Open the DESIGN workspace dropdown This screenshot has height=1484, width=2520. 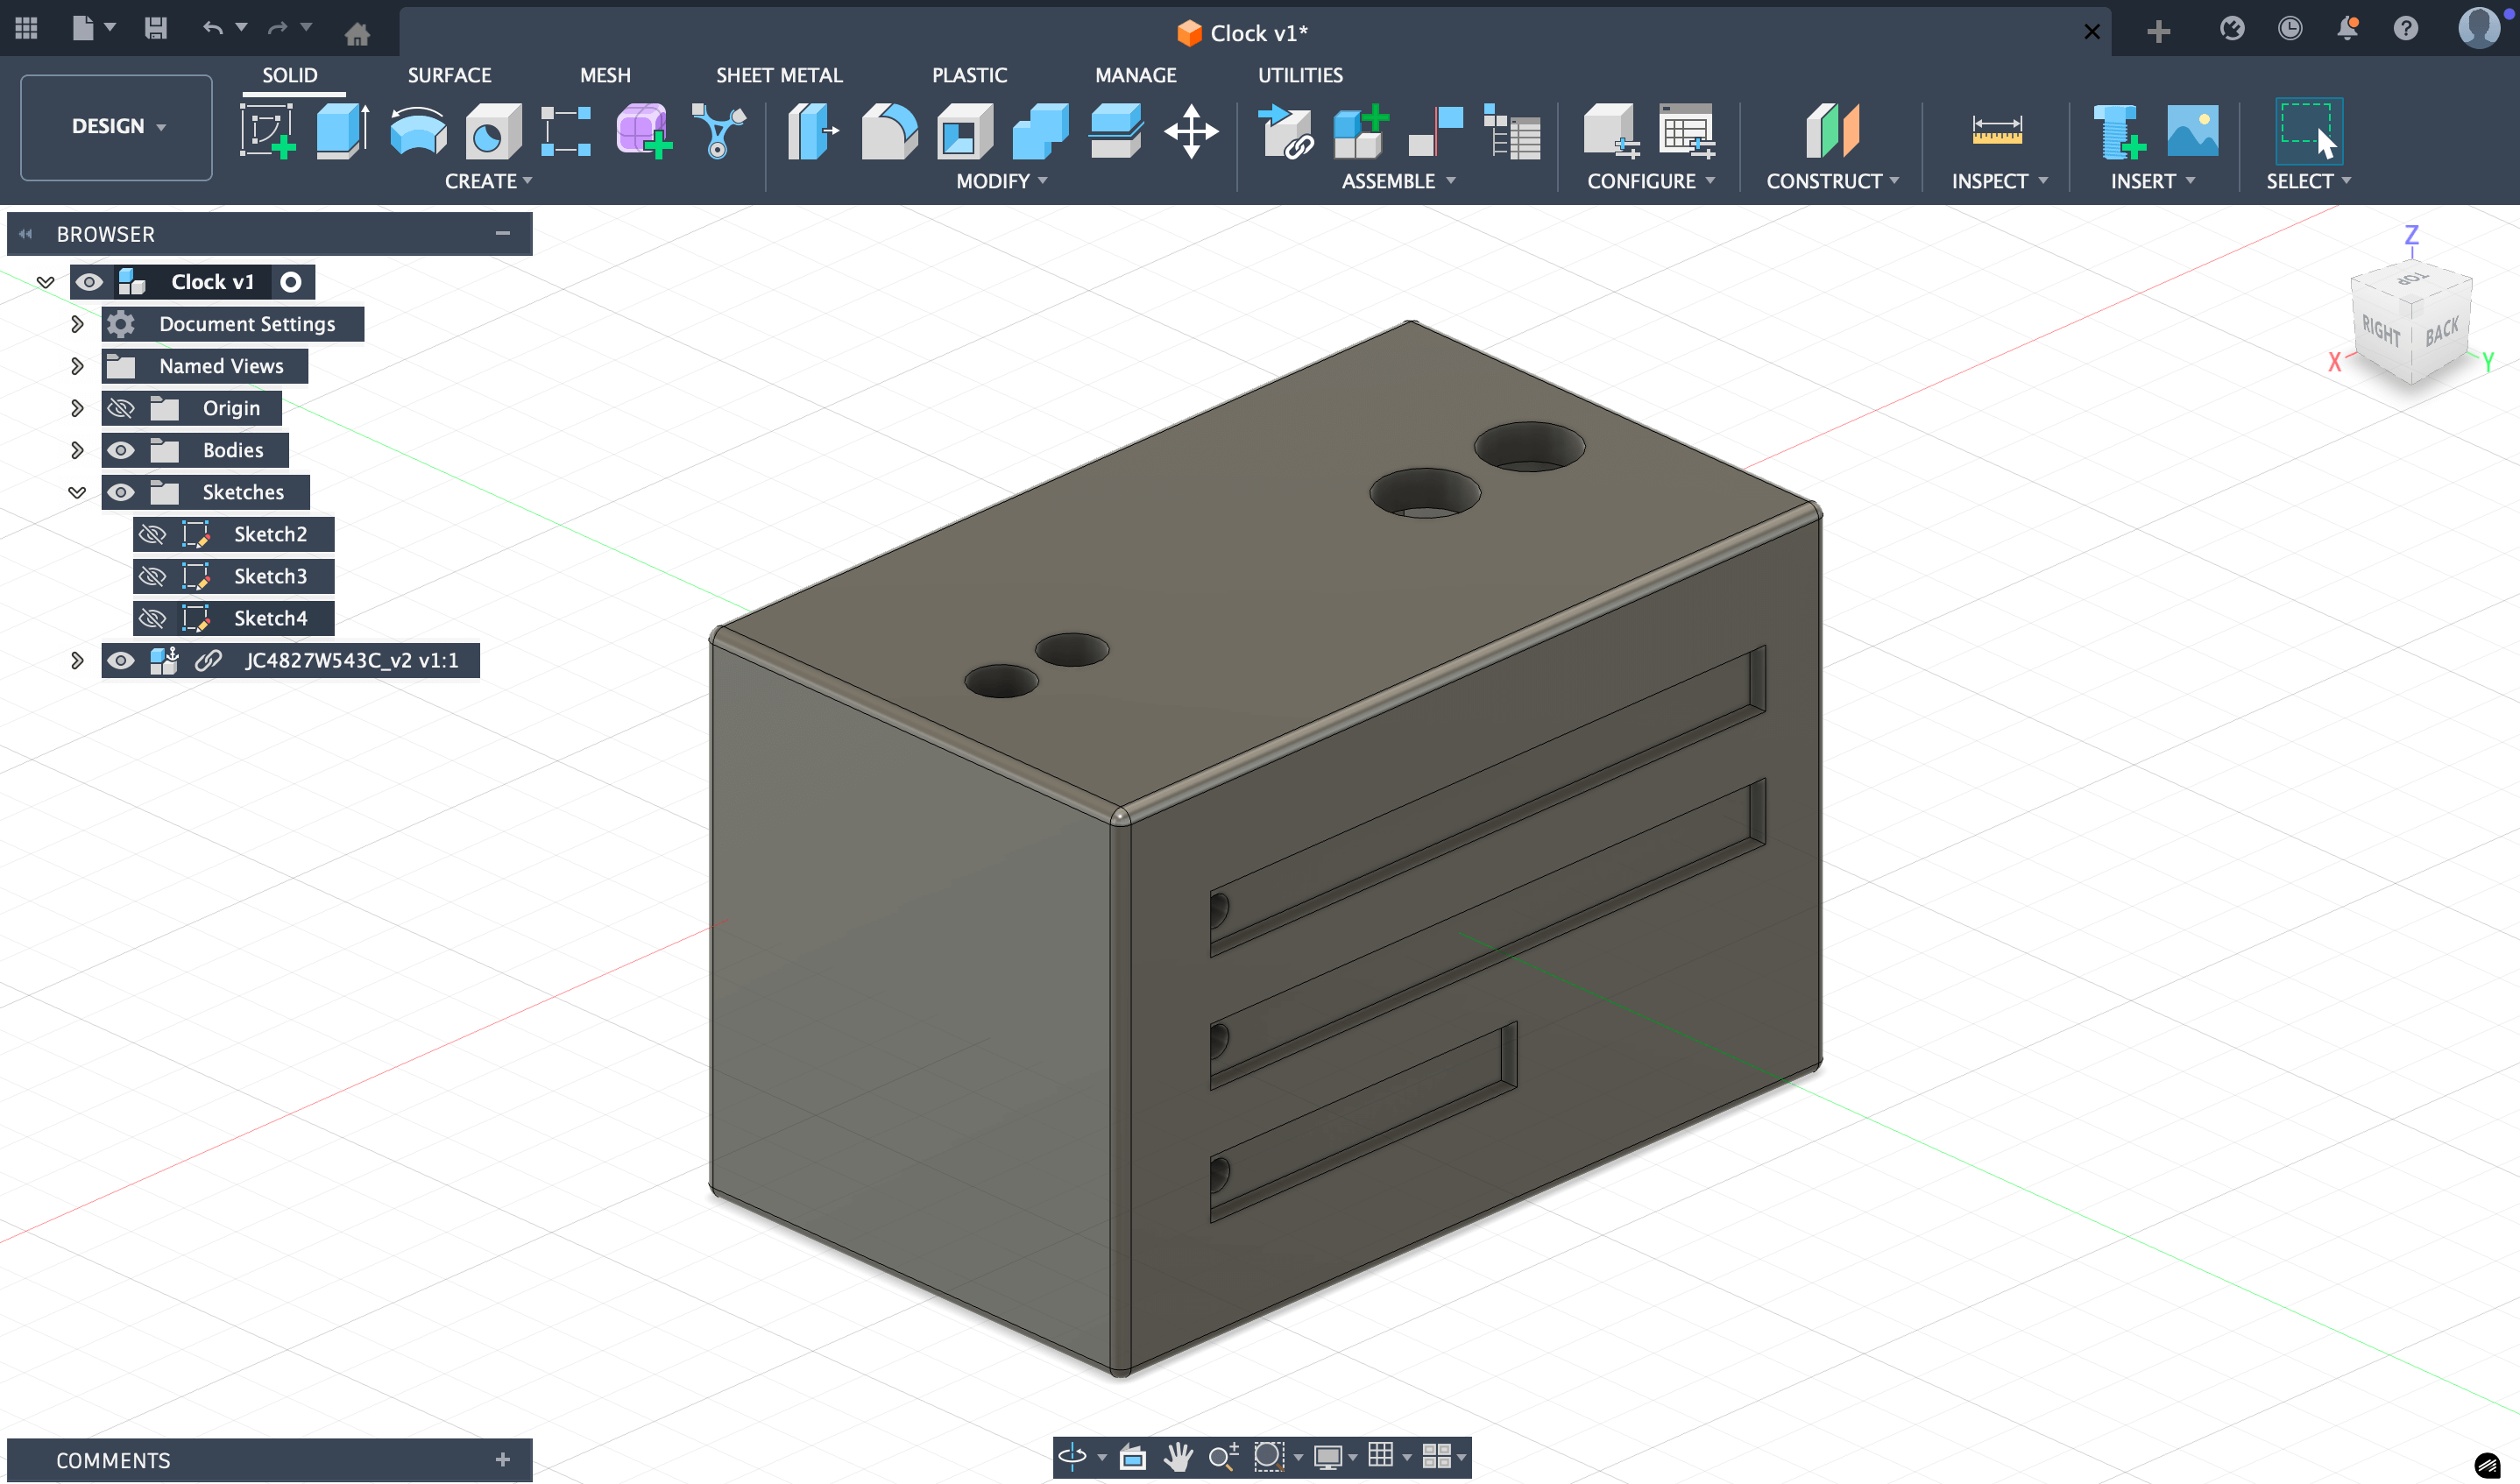point(117,126)
